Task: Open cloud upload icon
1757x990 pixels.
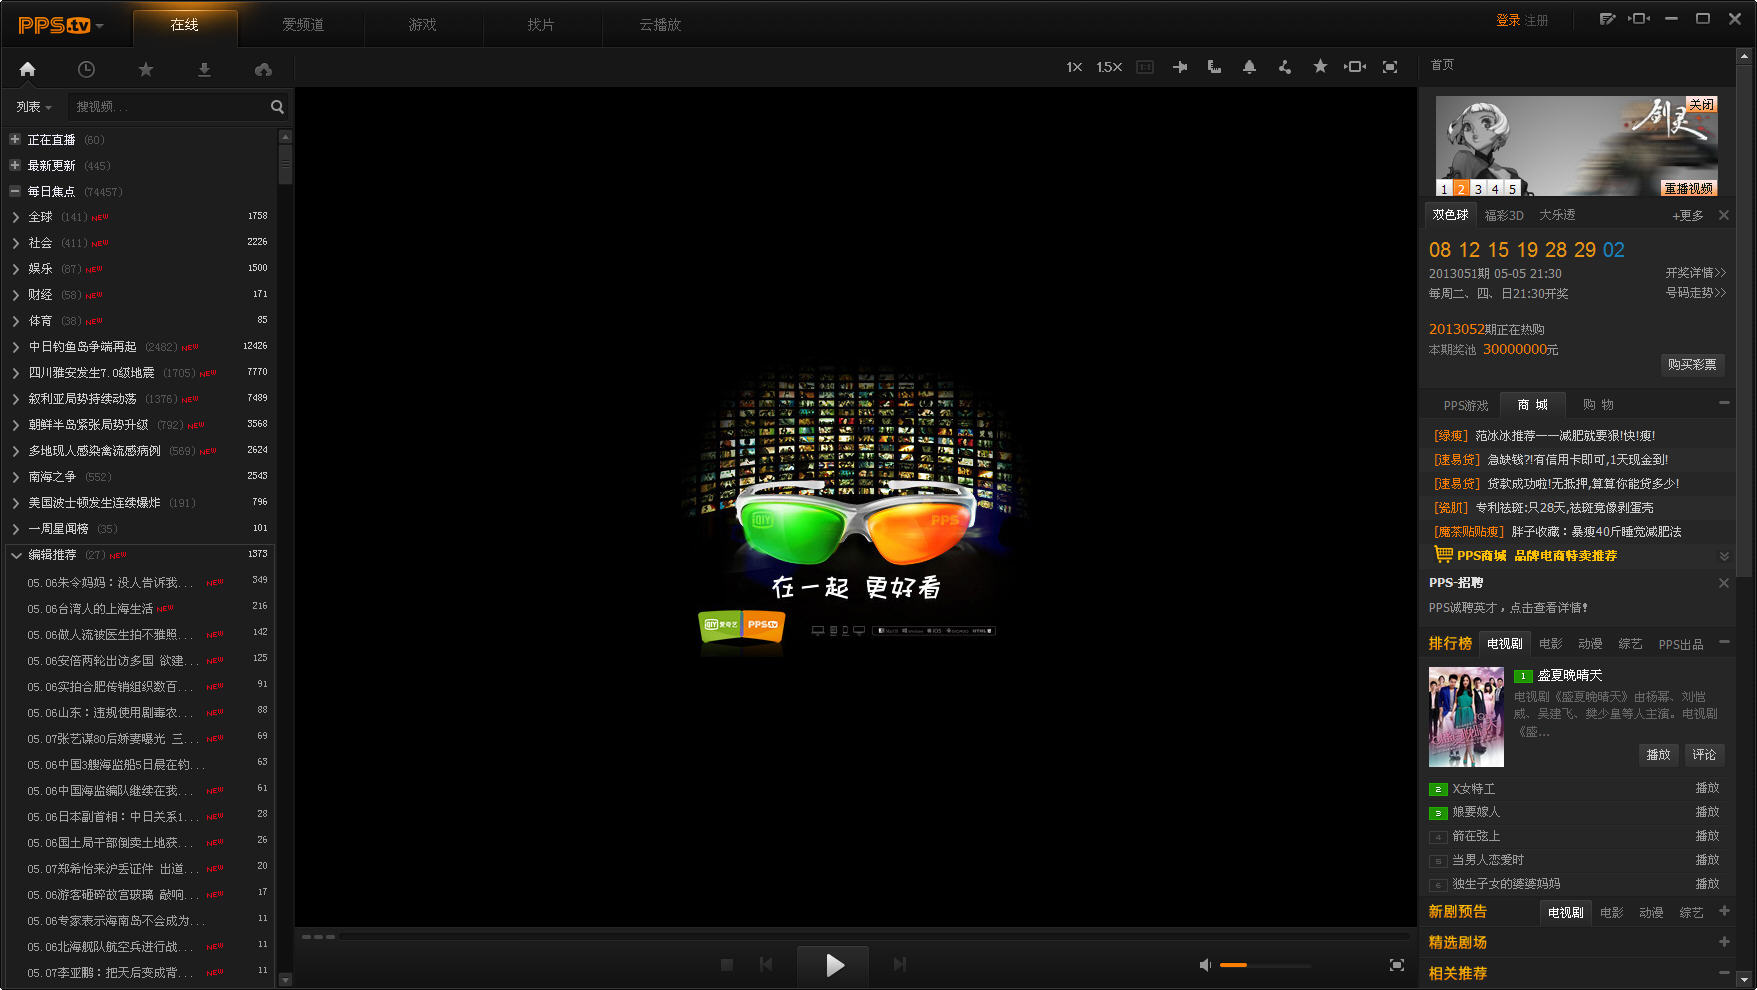Action: click(263, 69)
